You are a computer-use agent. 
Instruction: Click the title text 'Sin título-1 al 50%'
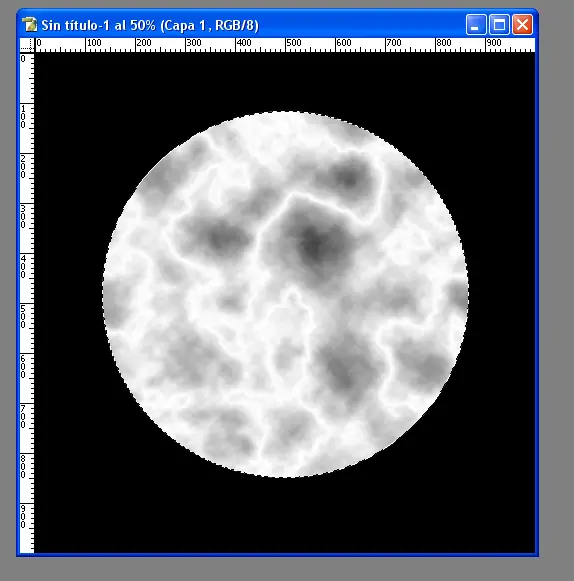tap(98, 26)
